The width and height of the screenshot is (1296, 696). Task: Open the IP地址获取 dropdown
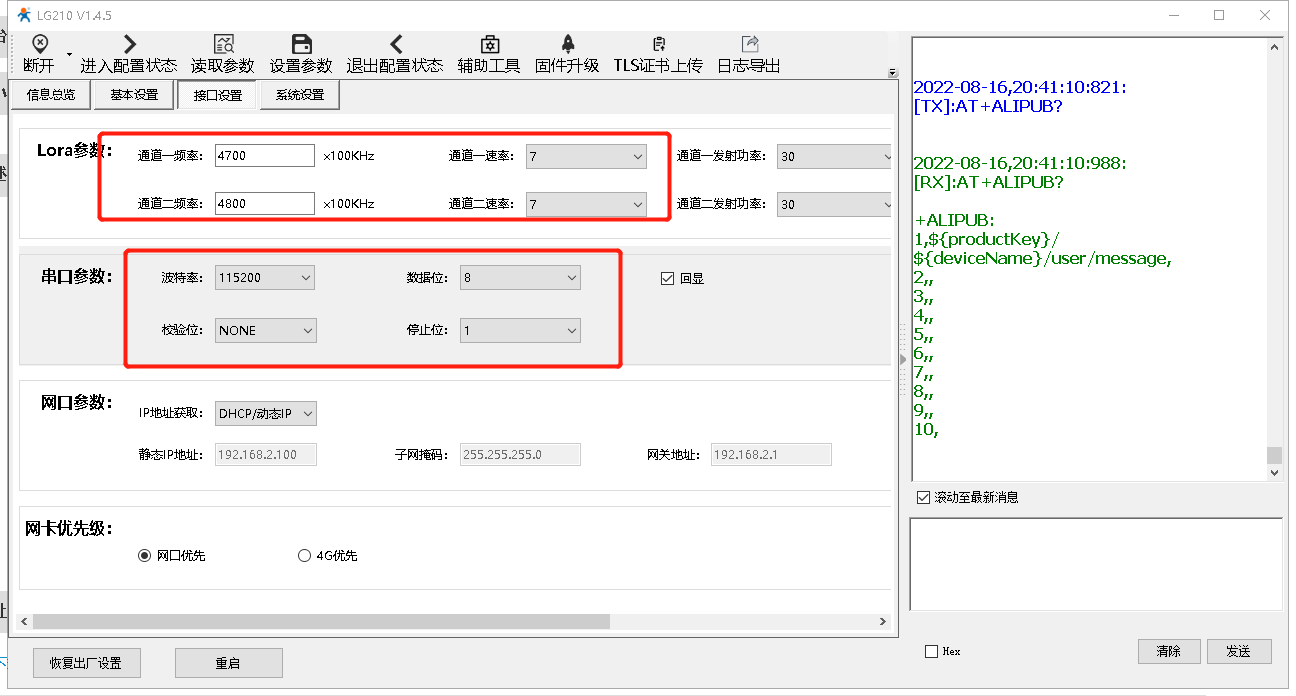coord(266,413)
